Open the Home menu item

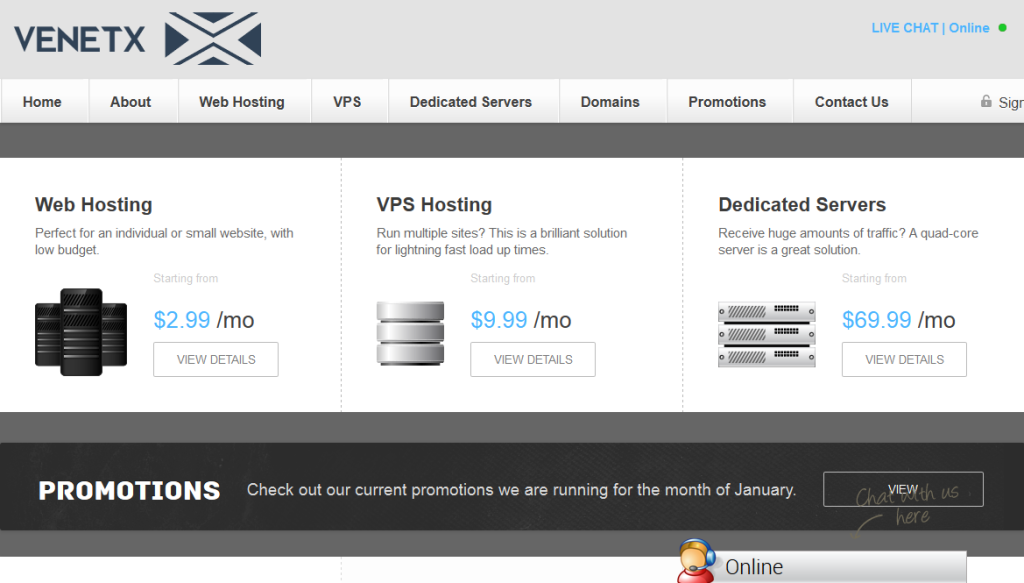coord(42,102)
